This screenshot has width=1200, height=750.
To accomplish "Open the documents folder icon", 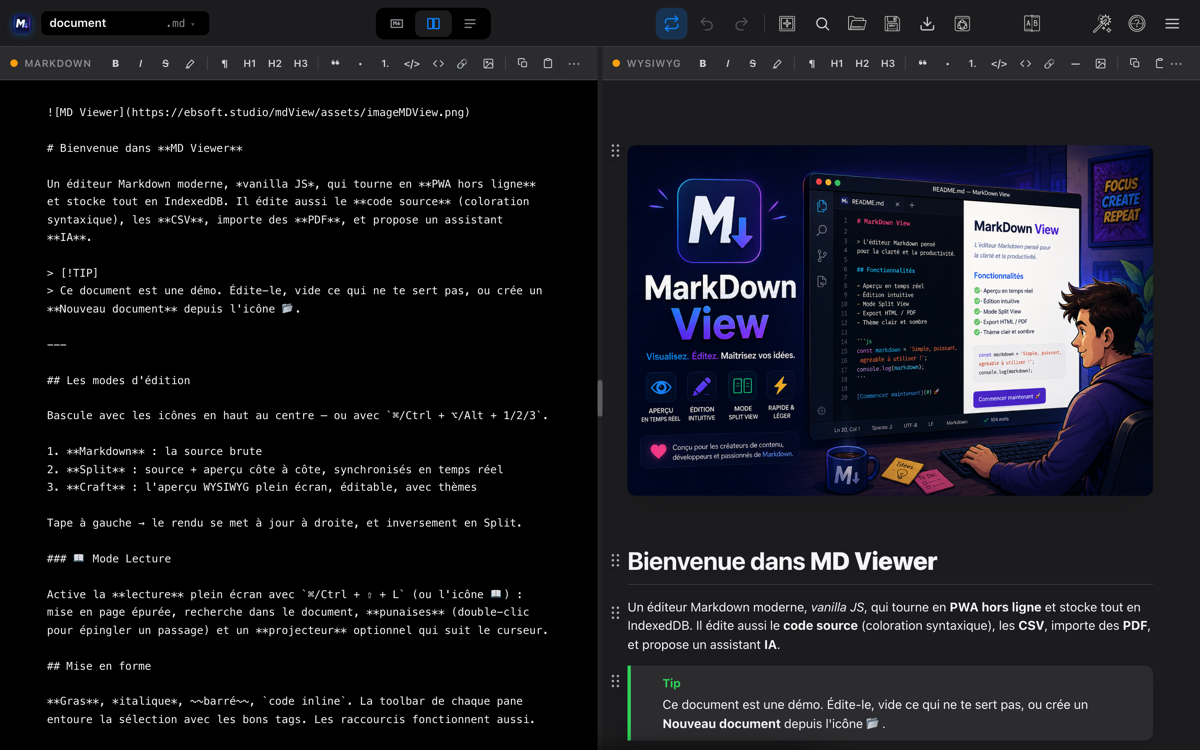I will [857, 24].
